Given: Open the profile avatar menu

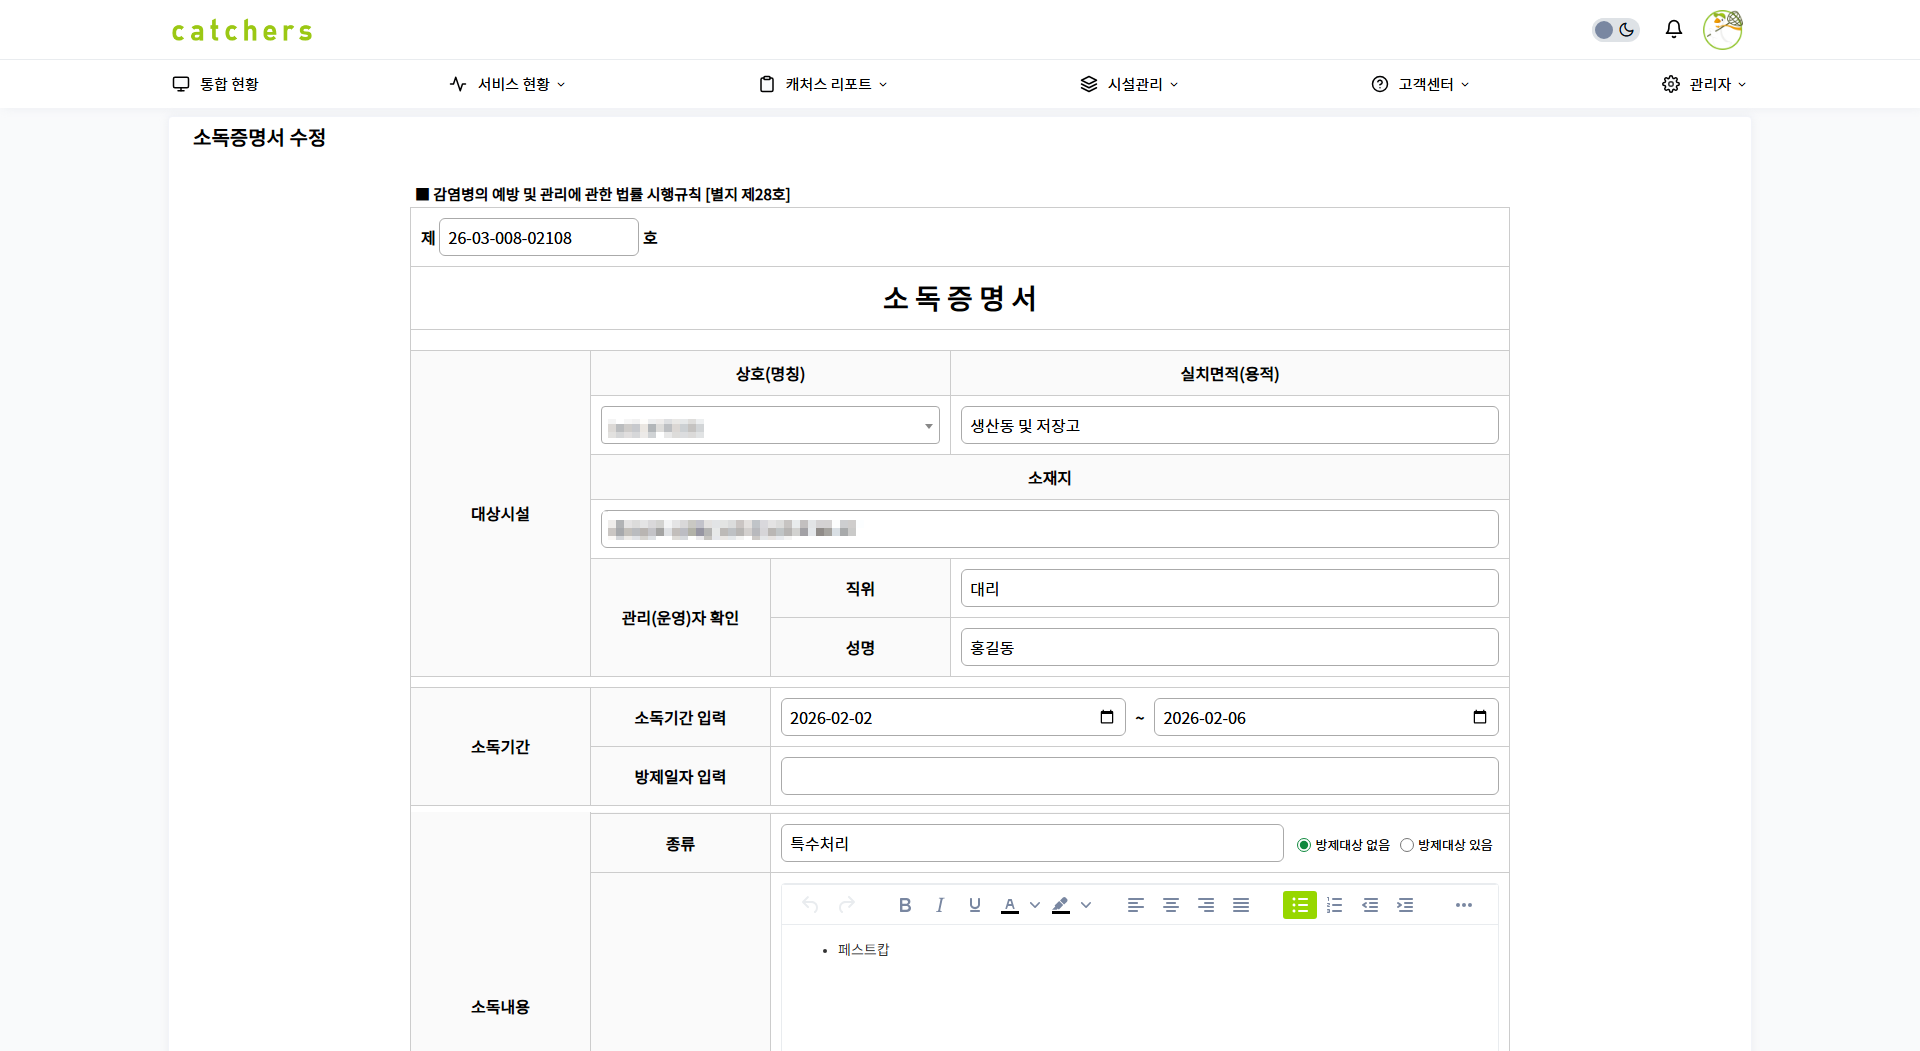Looking at the screenshot, I should point(1722,30).
